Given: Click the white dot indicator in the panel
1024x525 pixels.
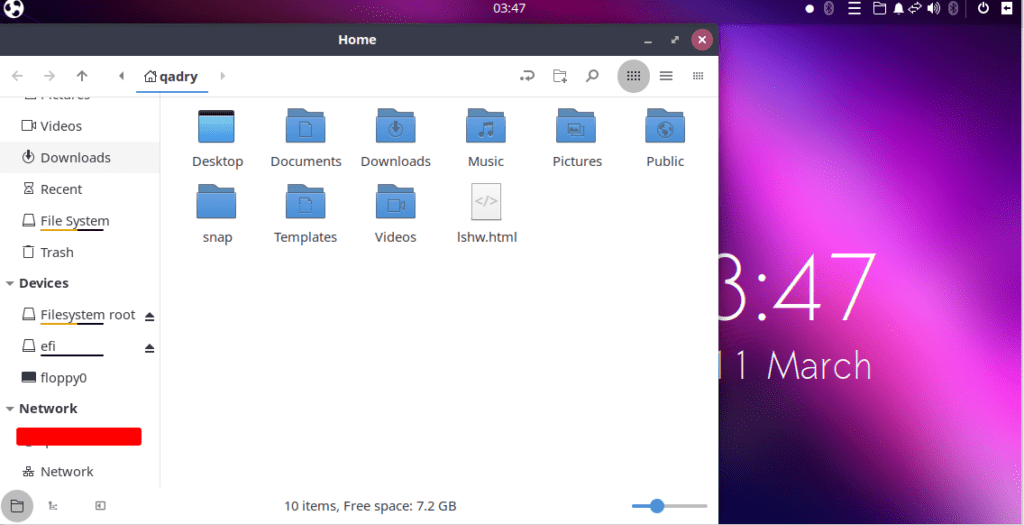Looking at the screenshot, I should [810, 9].
